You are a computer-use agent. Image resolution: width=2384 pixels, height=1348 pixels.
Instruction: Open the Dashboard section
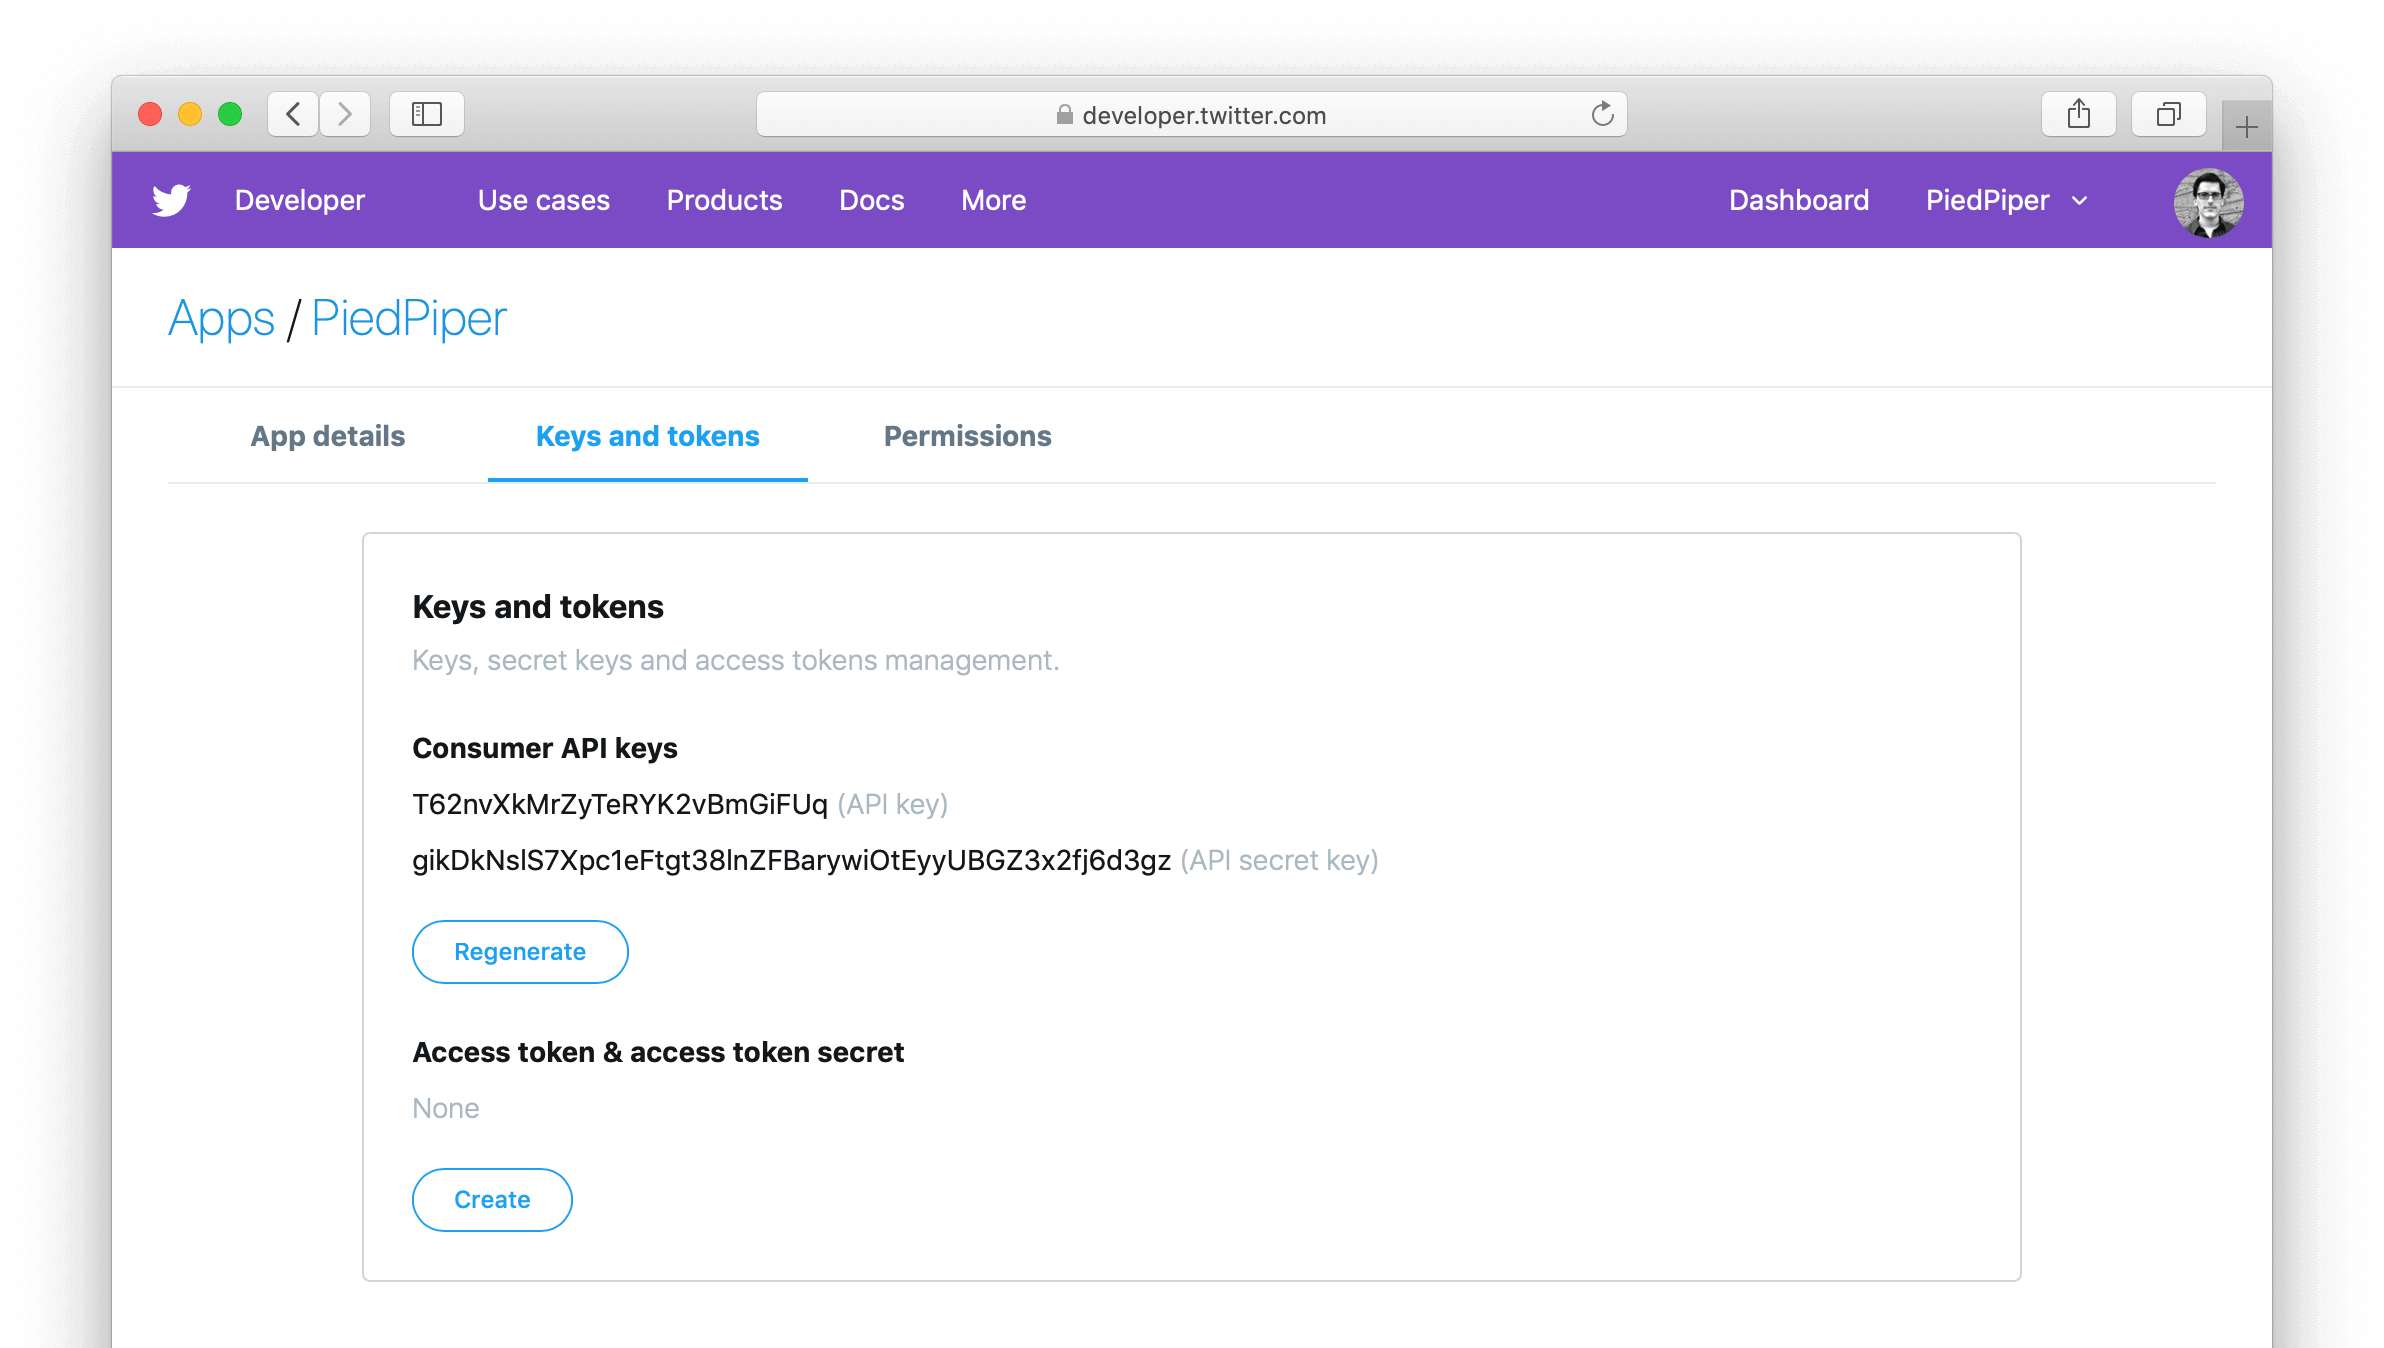1799,200
